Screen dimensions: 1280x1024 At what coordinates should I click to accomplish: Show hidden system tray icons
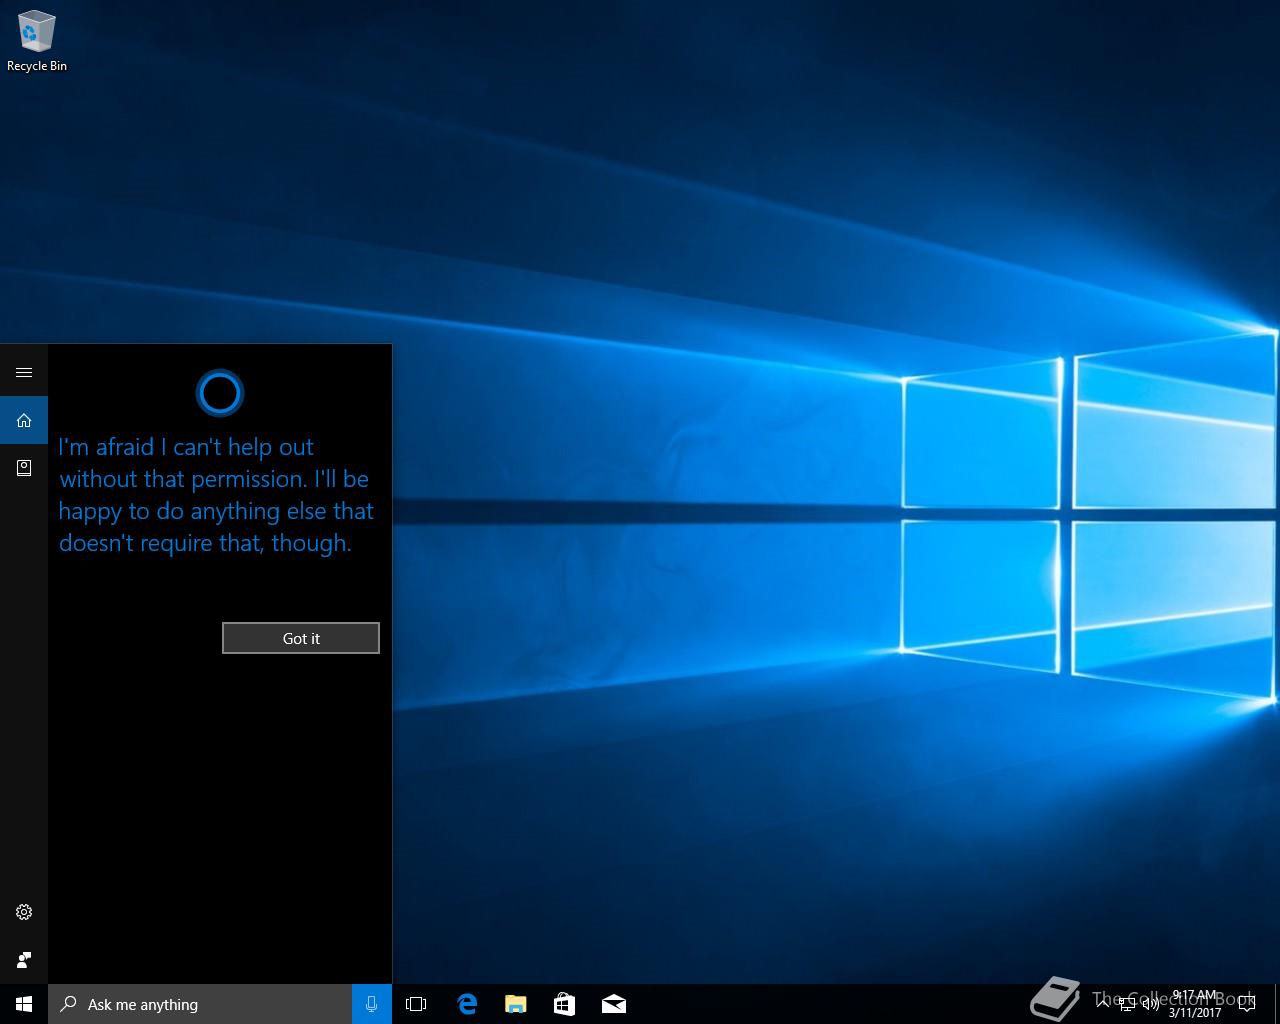point(1103,1004)
